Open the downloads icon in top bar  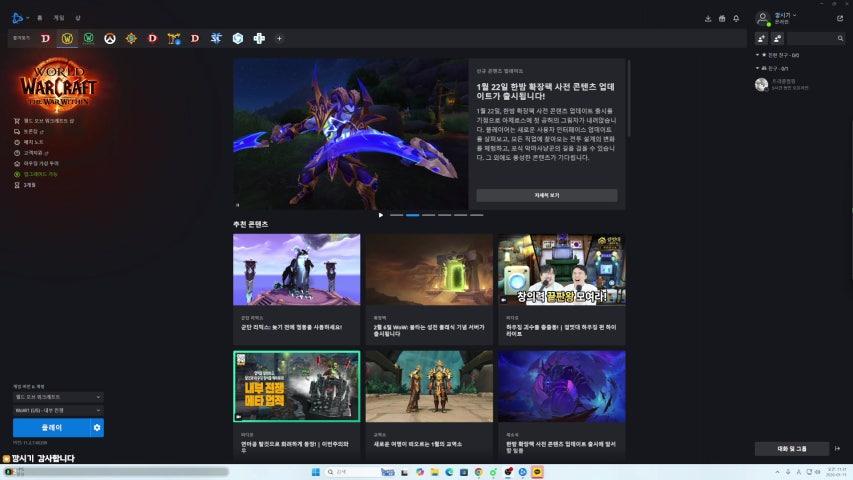708,18
